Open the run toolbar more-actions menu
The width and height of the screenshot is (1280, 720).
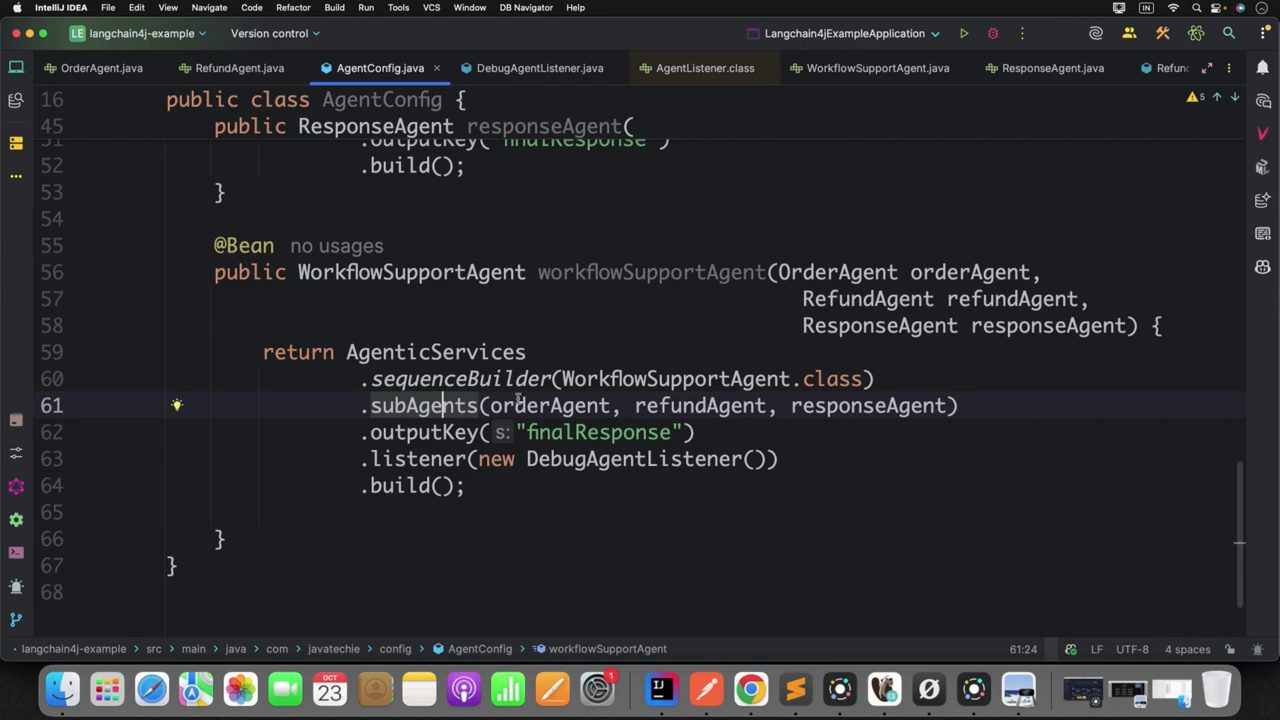click(1022, 33)
